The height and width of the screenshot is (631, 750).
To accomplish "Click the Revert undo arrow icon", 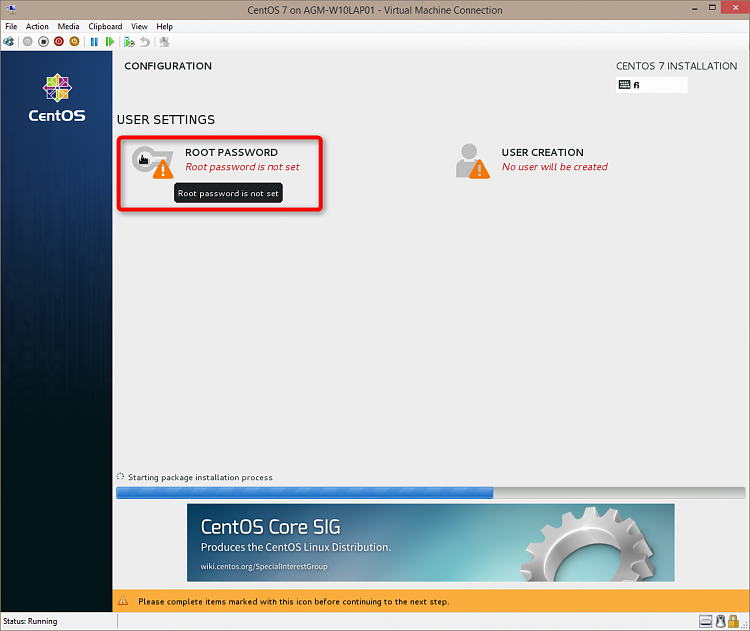I will point(145,42).
